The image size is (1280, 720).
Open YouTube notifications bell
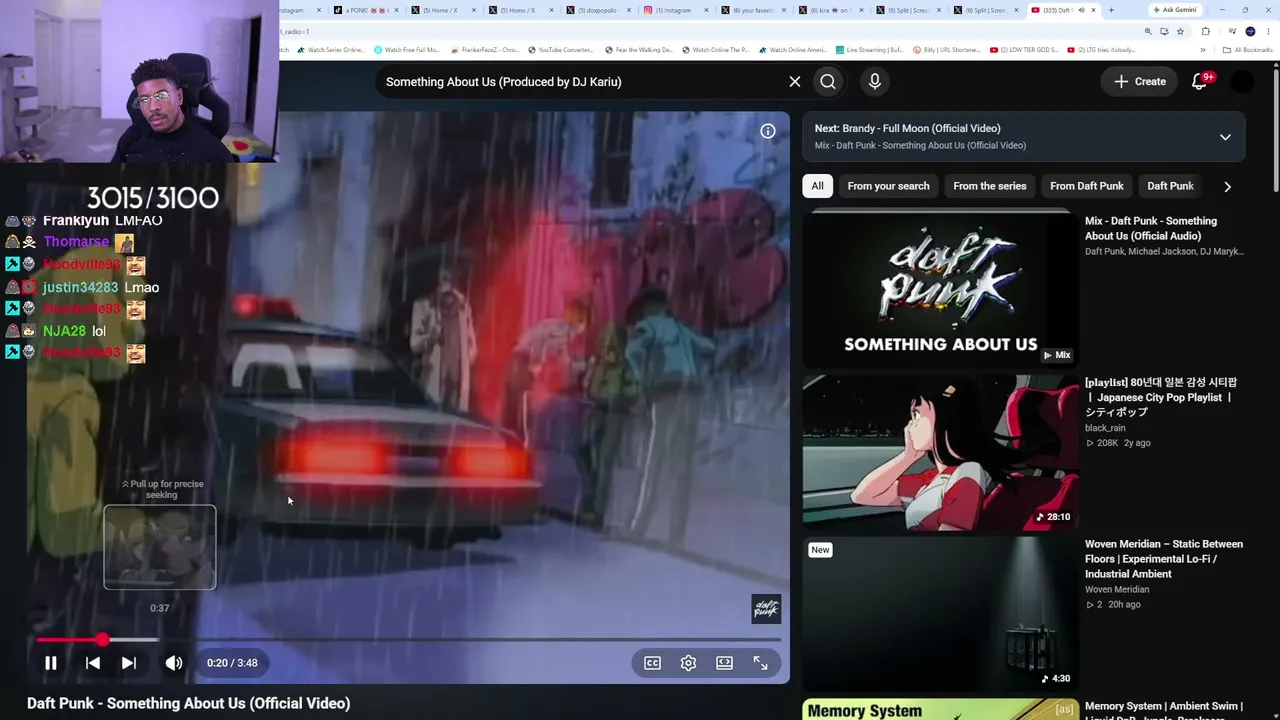click(x=1199, y=82)
